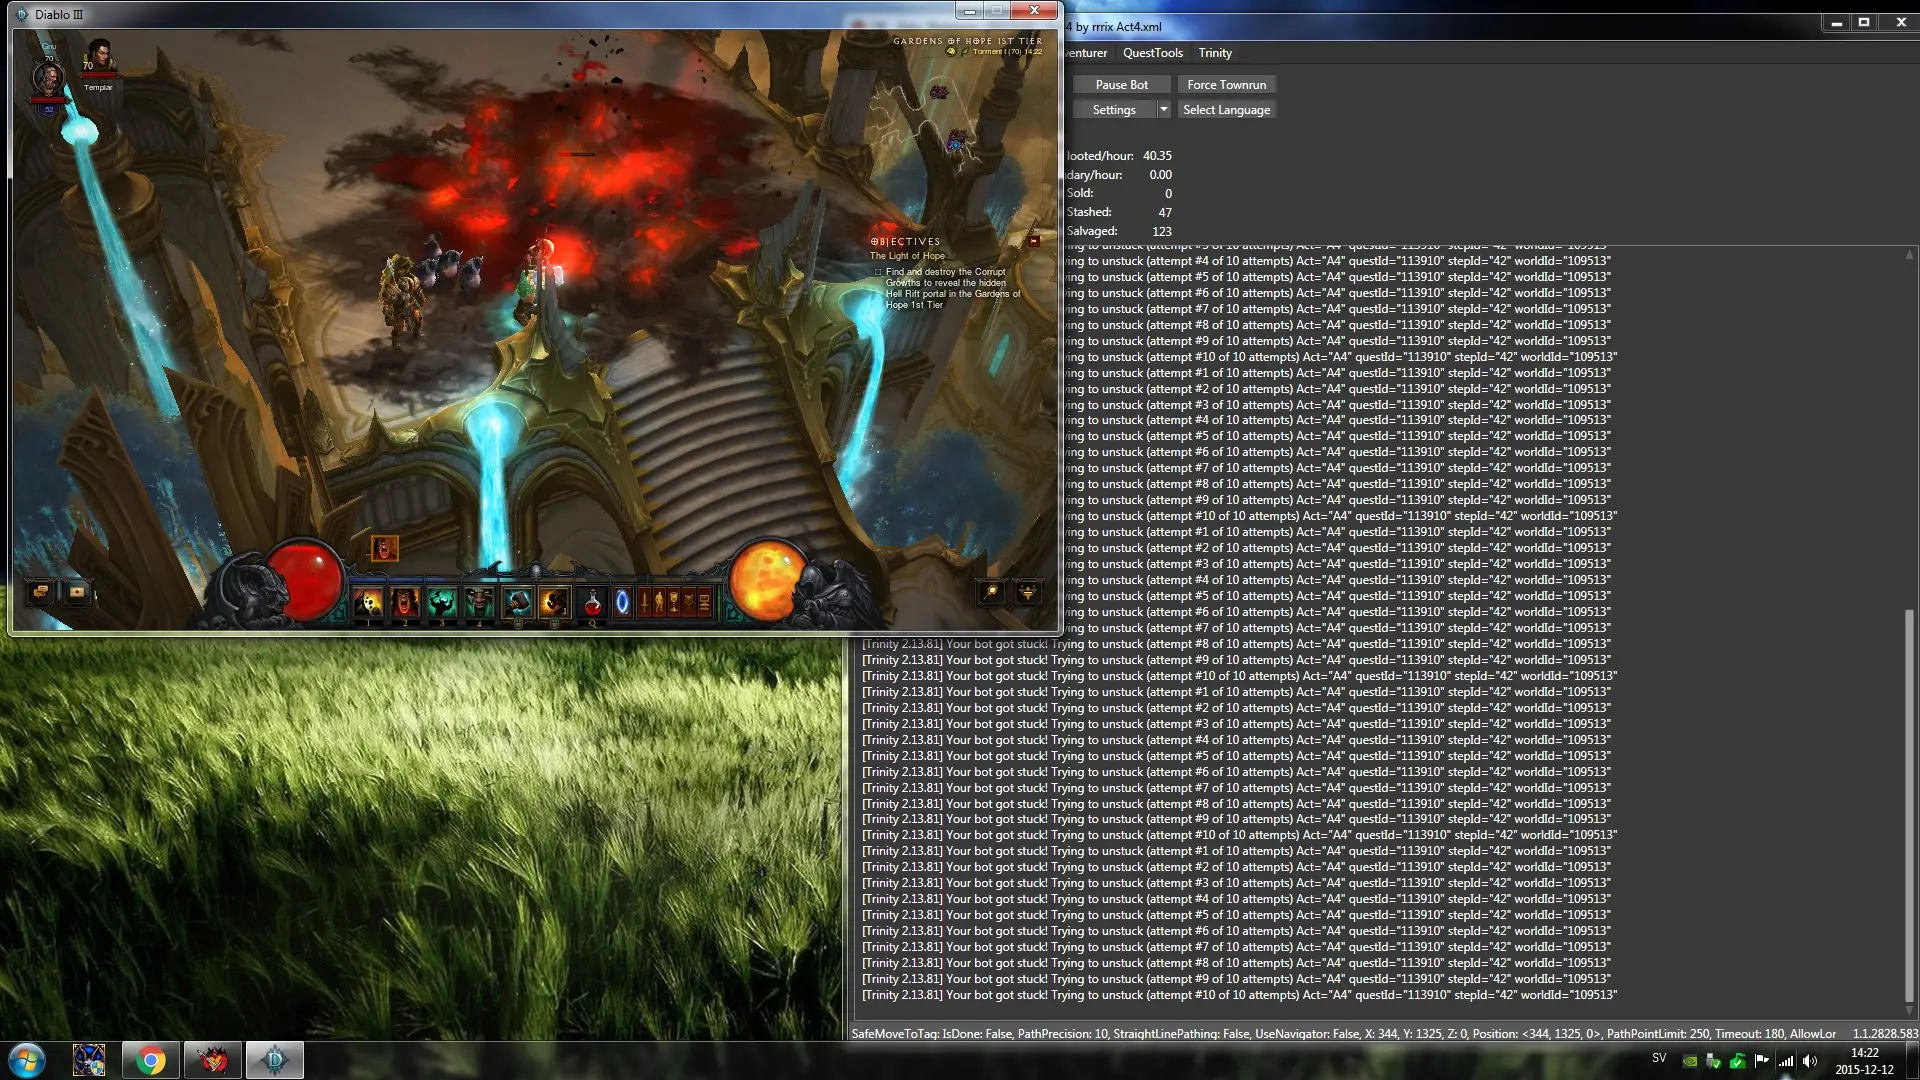Click the Stashed count 47
Viewport: 1920px width, 1080px height.
[x=1165, y=213]
